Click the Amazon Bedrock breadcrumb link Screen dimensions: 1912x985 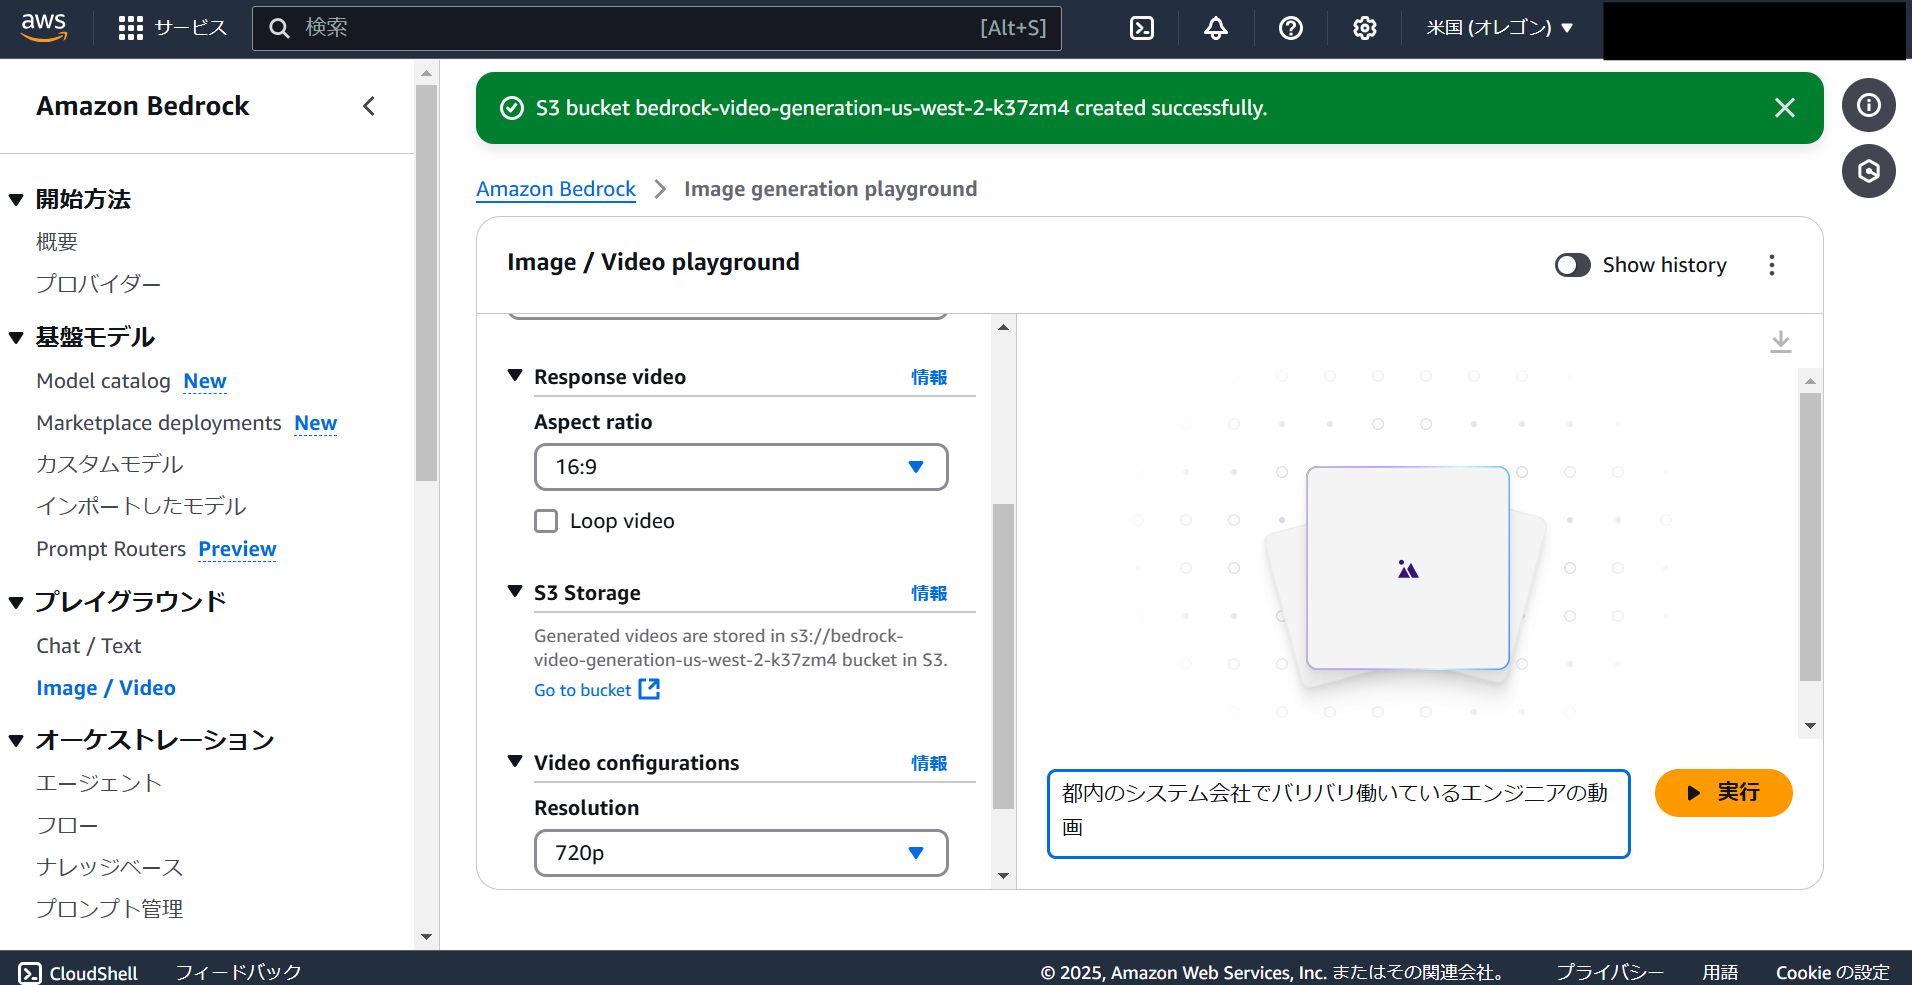[556, 189]
